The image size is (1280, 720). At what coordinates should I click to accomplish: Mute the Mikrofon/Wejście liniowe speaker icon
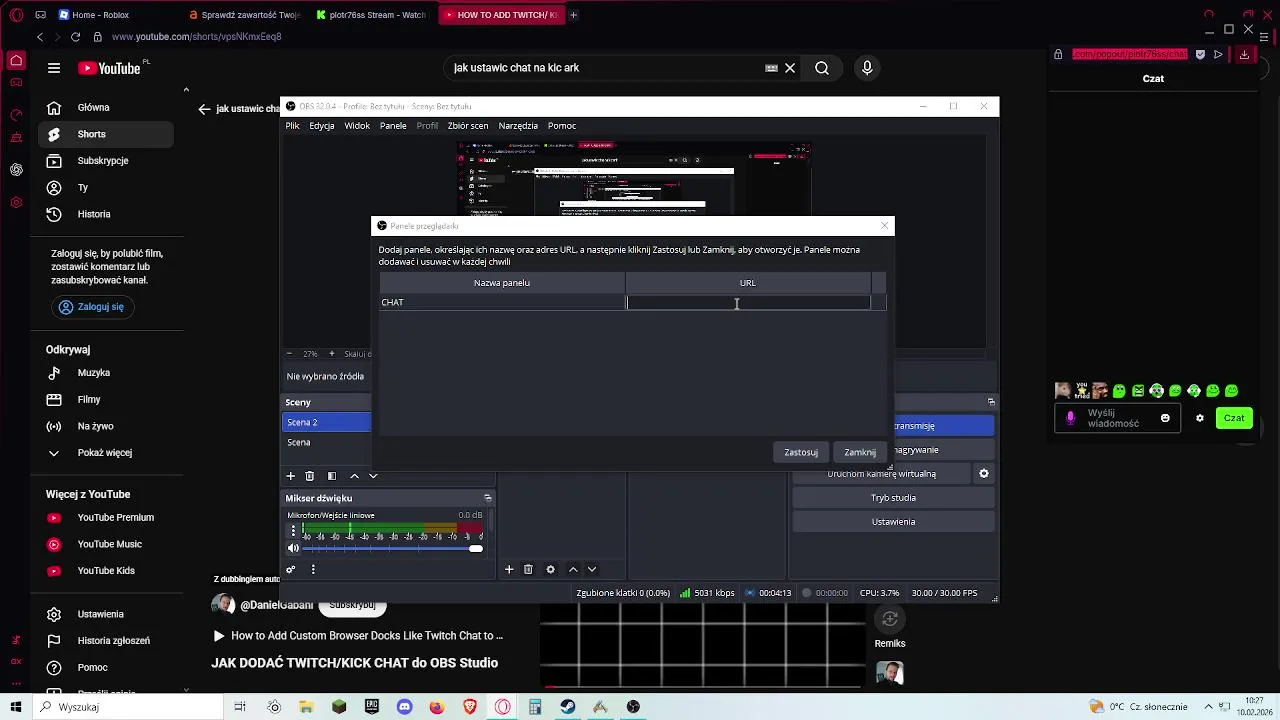click(x=293, y=548)
